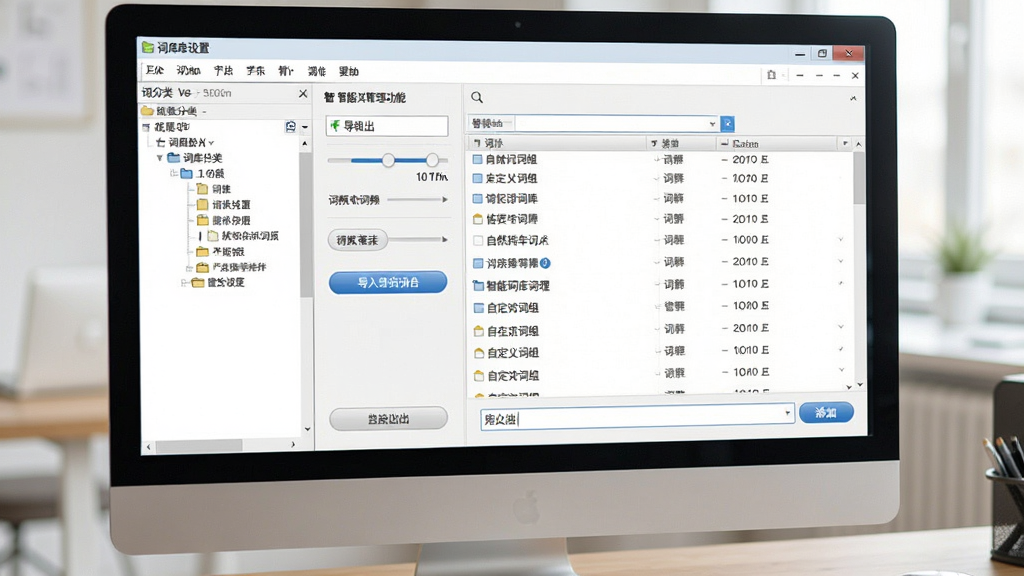
Task: Click the refresh icon in the tree panel header
Action: point(291,126)
